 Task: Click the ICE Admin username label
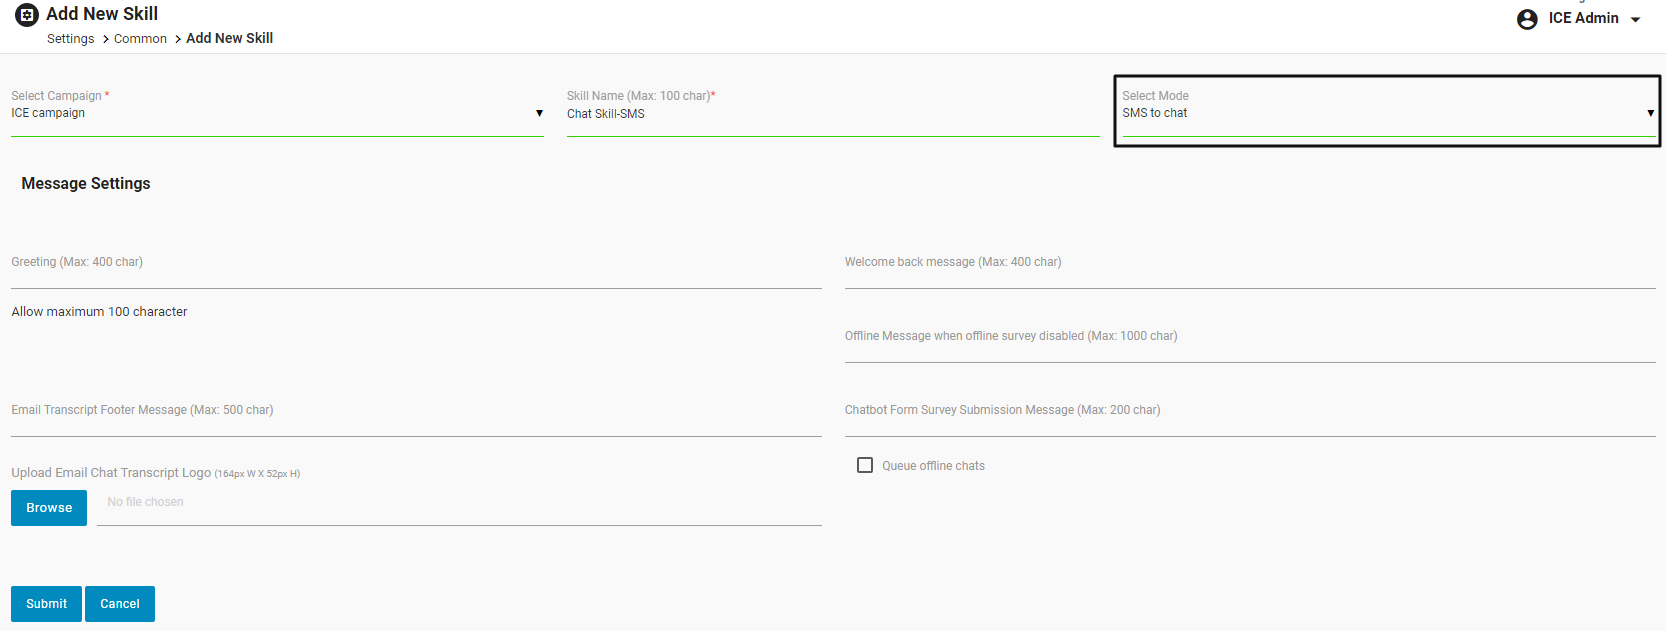(x=1583, y=18)
